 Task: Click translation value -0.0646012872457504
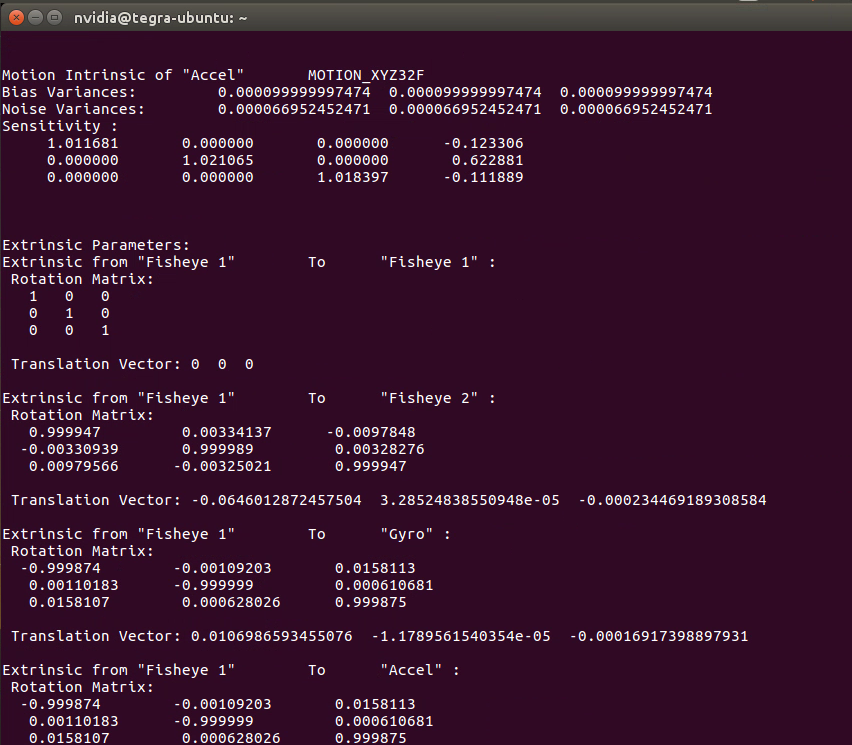277,500
